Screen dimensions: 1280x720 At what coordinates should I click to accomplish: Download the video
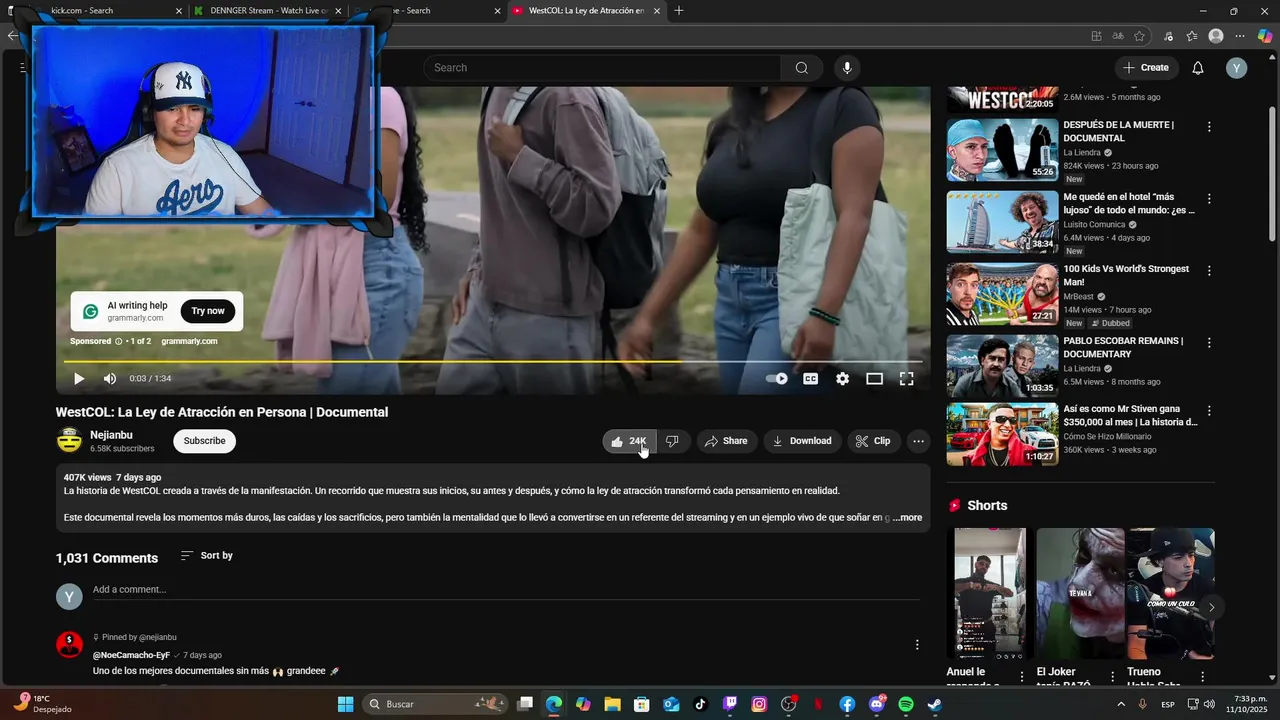pyautogui.click(x=802, y=441)
